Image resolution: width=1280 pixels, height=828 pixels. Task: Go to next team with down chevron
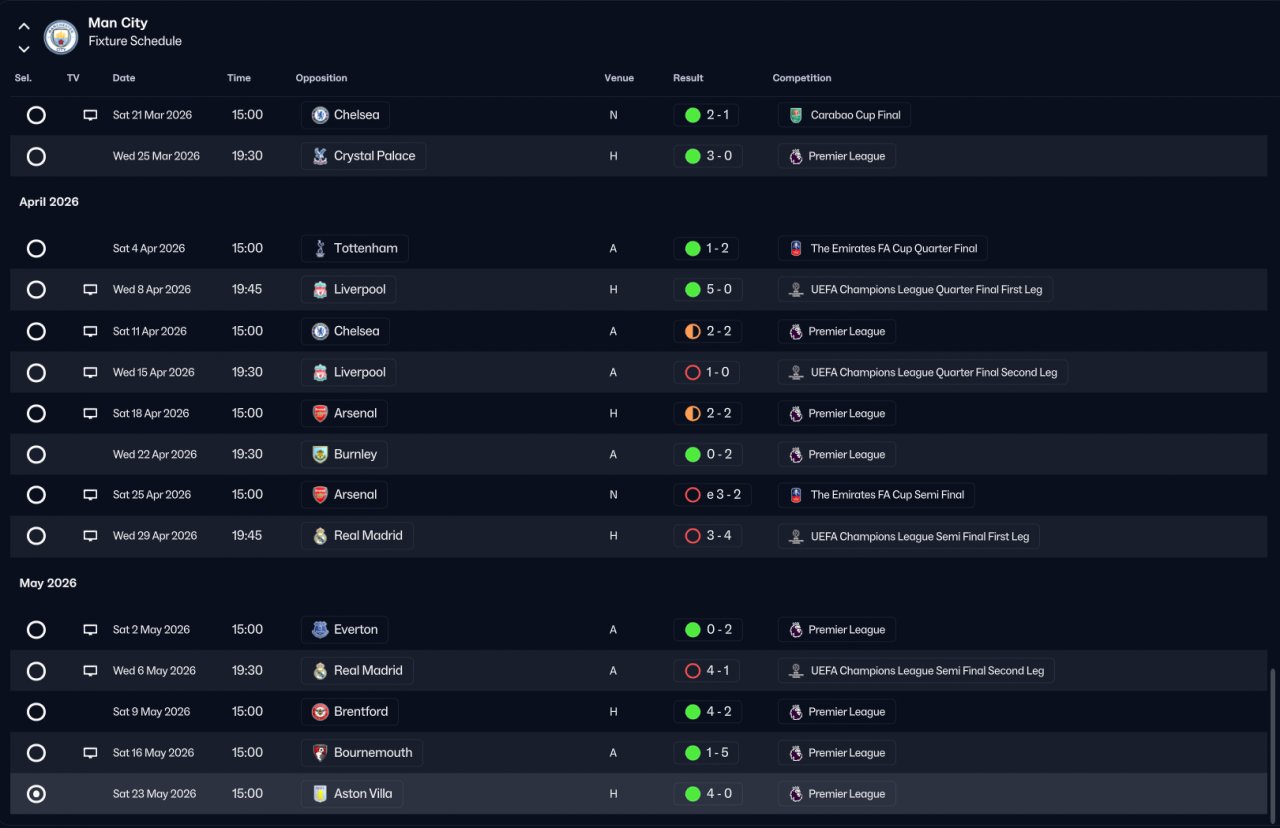(24, 48)
